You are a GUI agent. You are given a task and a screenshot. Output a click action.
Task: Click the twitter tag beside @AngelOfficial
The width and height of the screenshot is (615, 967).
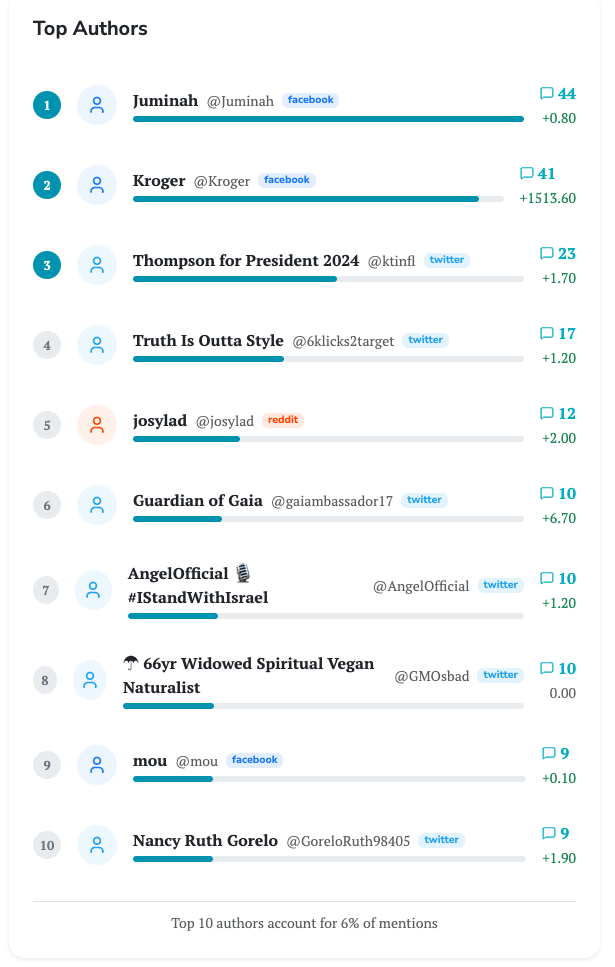coord(500,585)
